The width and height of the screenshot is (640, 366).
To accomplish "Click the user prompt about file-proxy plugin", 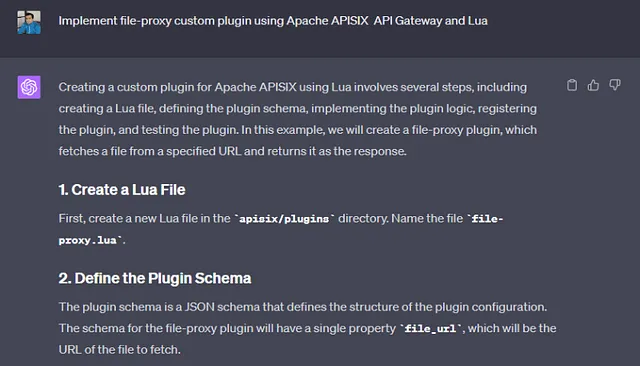I will coord(273,21).
